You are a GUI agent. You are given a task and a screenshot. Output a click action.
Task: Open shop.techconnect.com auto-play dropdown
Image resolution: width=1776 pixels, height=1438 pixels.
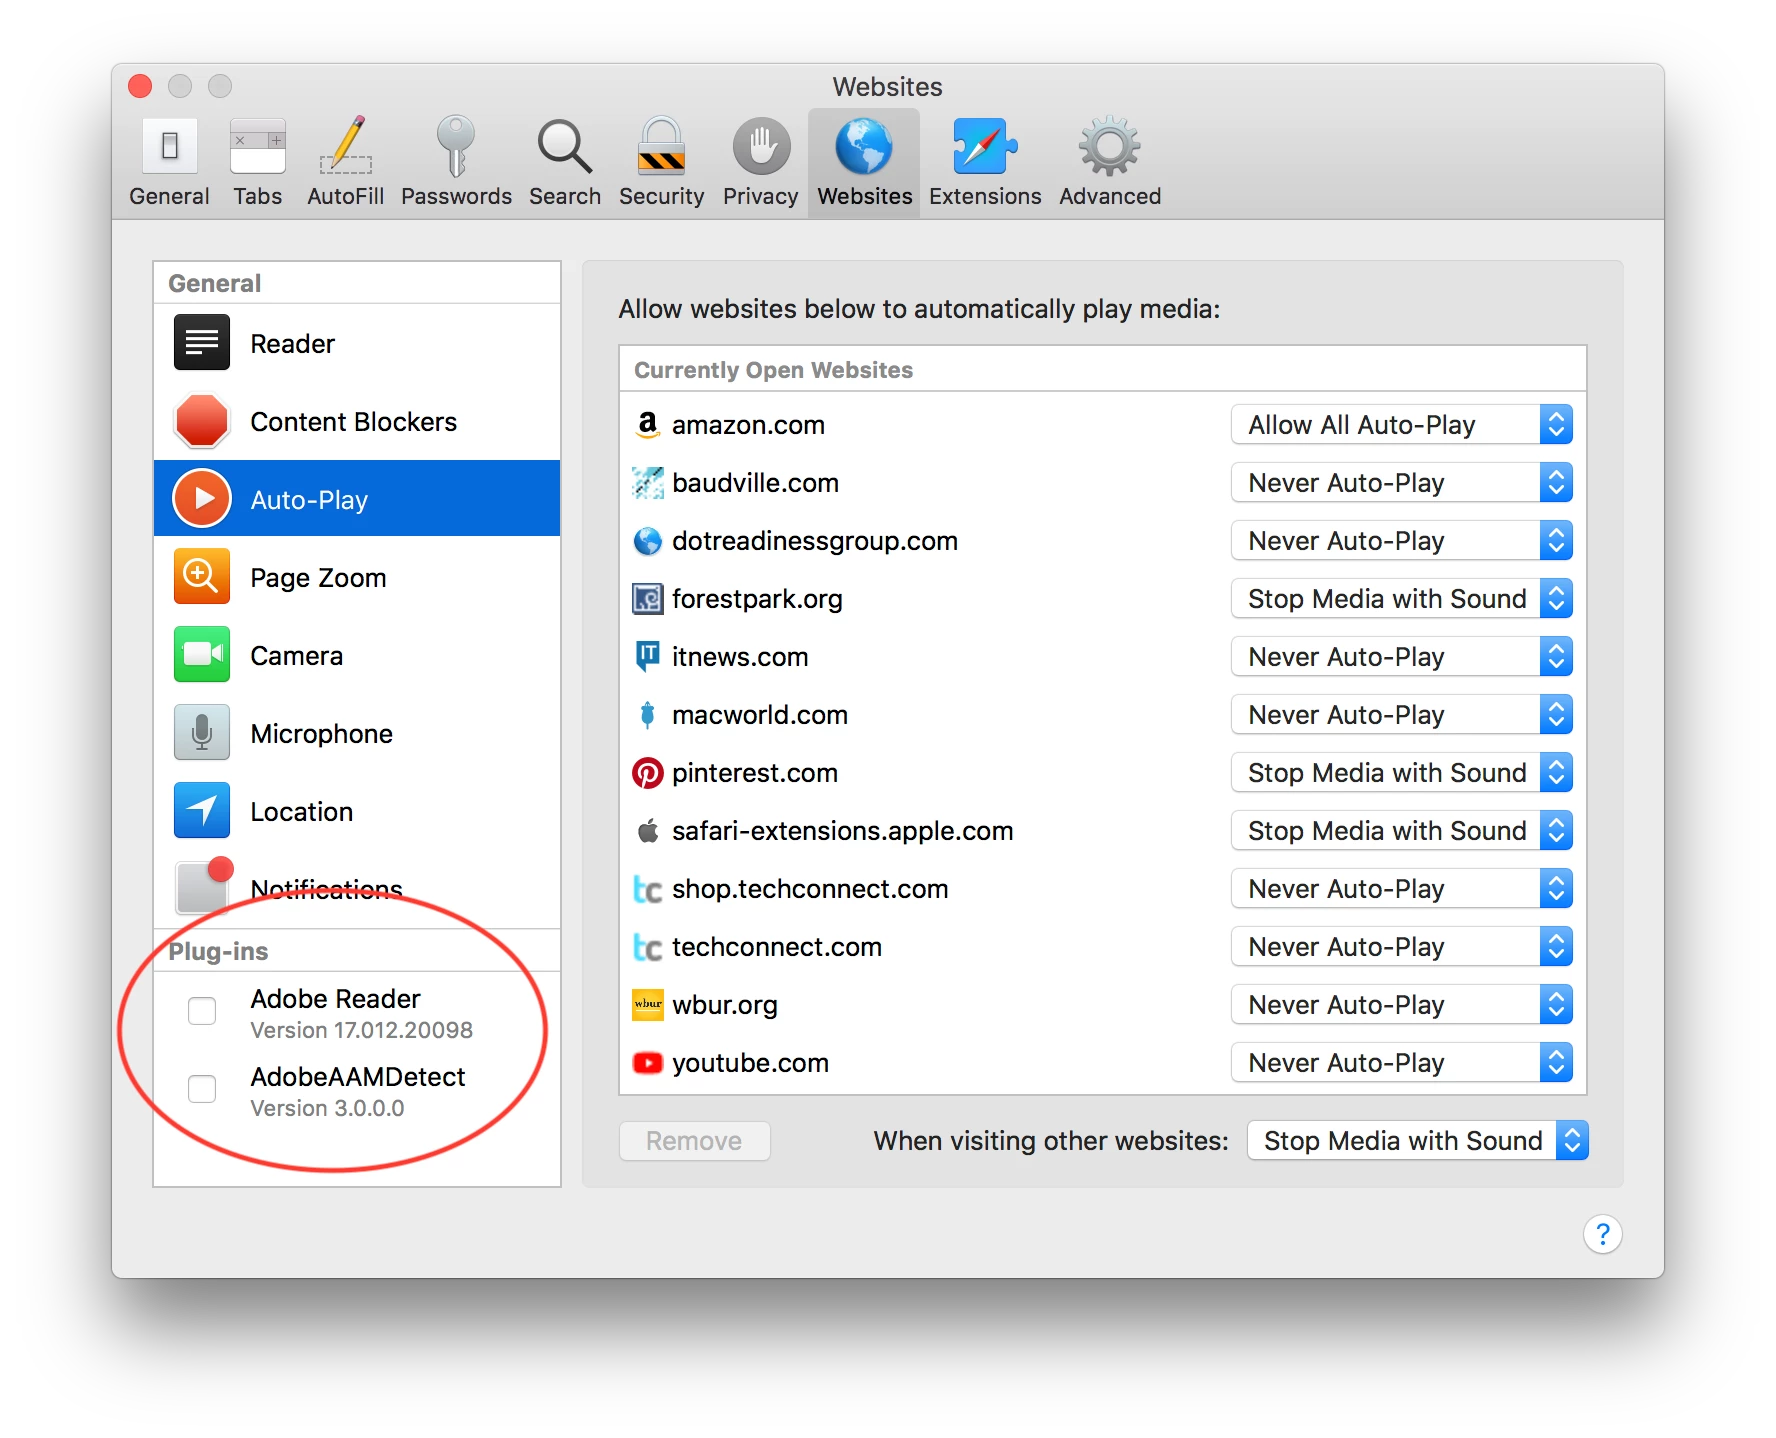tap(1402, 889)
